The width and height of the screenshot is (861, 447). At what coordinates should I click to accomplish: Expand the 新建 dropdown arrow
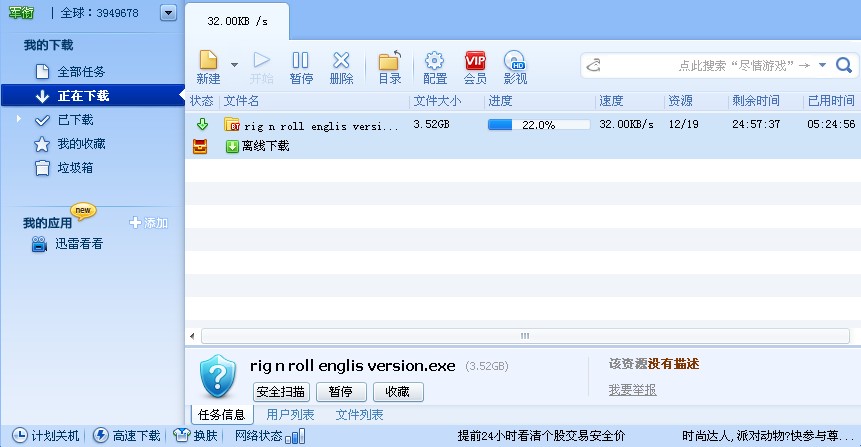(234, 65)
